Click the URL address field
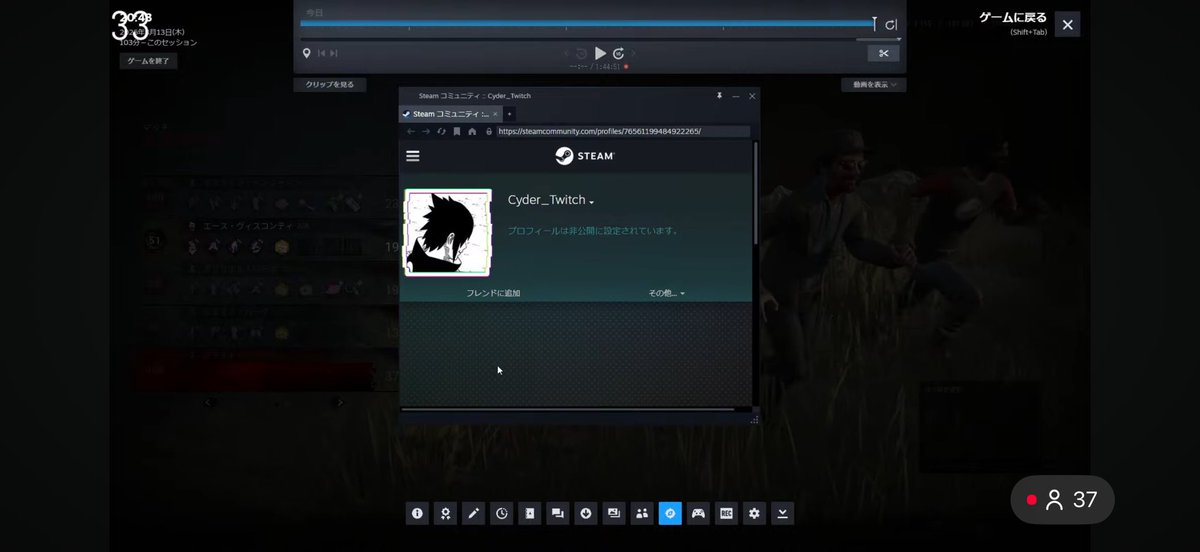Screen dimensions: 1200x552 click(x=622, y=131)
